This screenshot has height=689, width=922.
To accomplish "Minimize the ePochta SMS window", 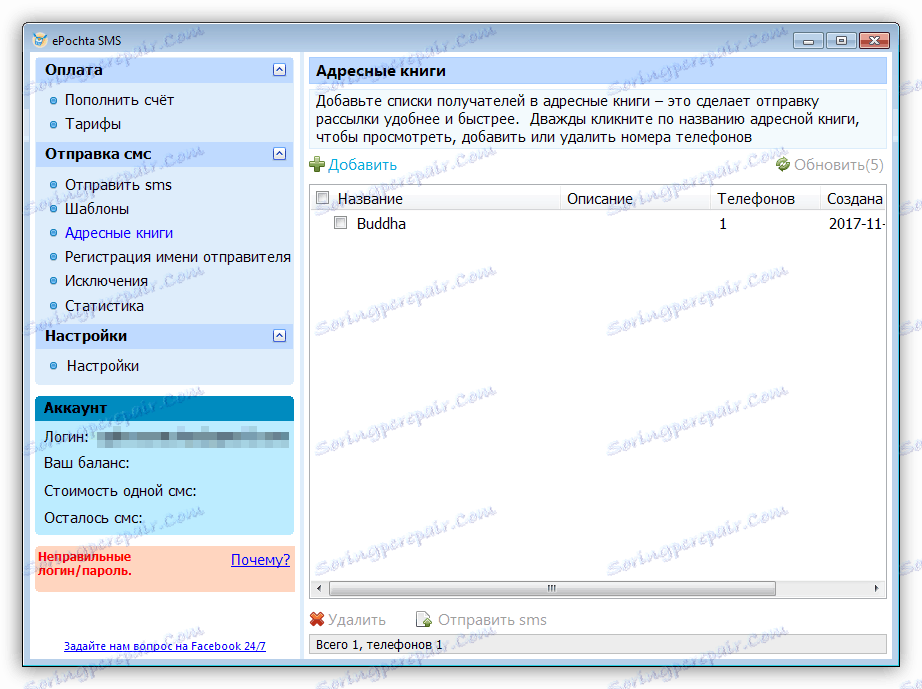I will click(809, 40).
